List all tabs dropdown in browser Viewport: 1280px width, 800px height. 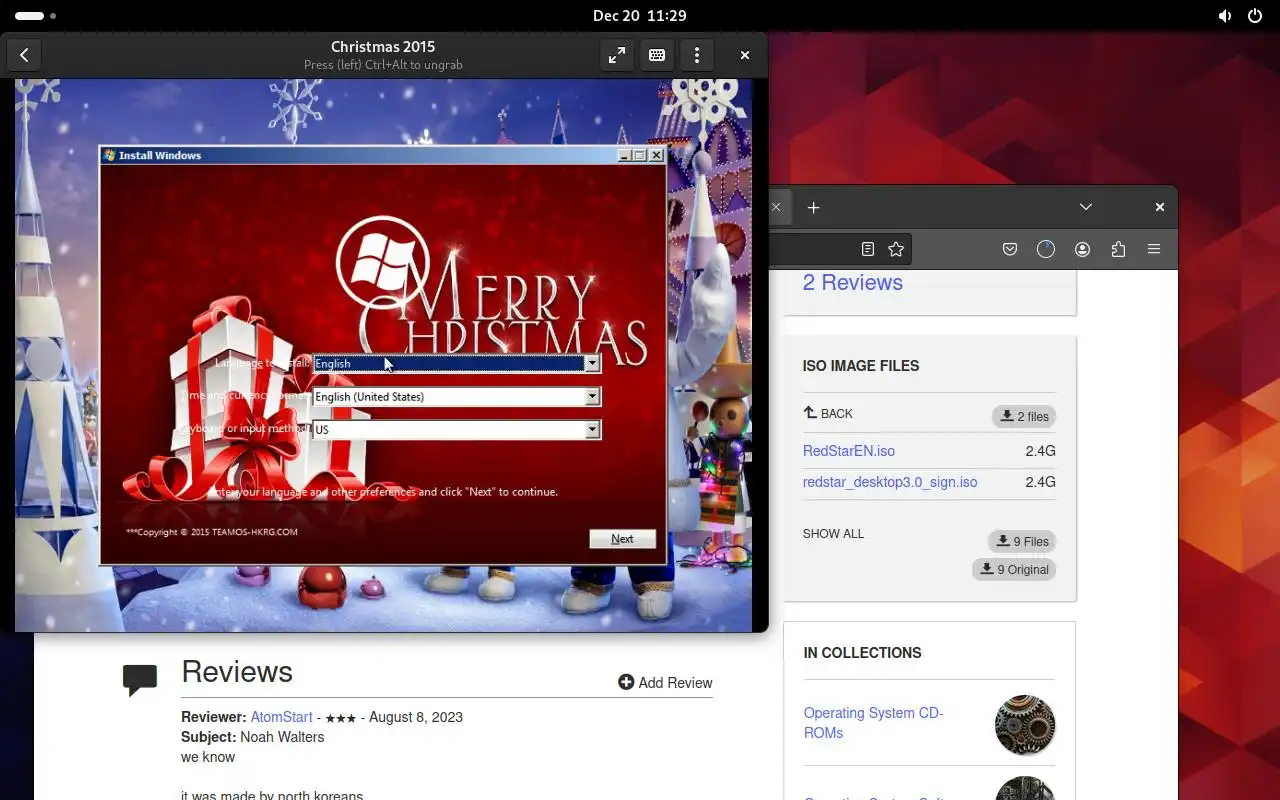tap(1086, 207)
